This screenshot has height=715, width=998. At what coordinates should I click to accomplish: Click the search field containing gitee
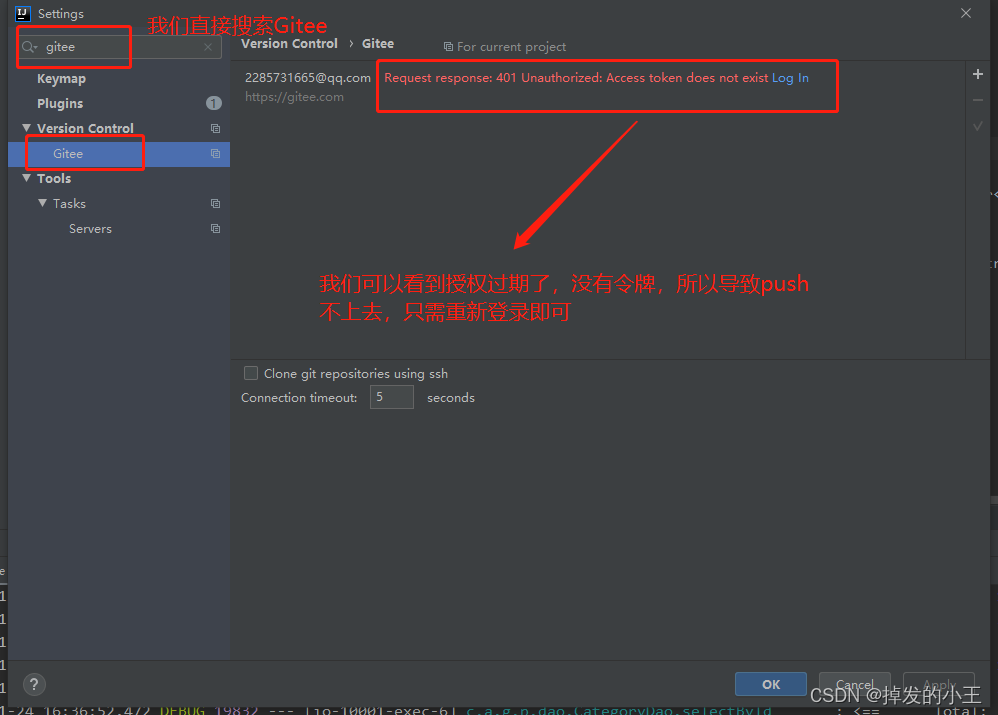[120, 47]
